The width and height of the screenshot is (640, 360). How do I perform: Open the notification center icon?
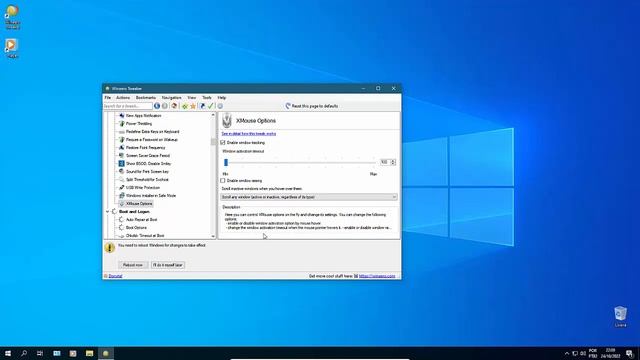click(x=629, y=353)
